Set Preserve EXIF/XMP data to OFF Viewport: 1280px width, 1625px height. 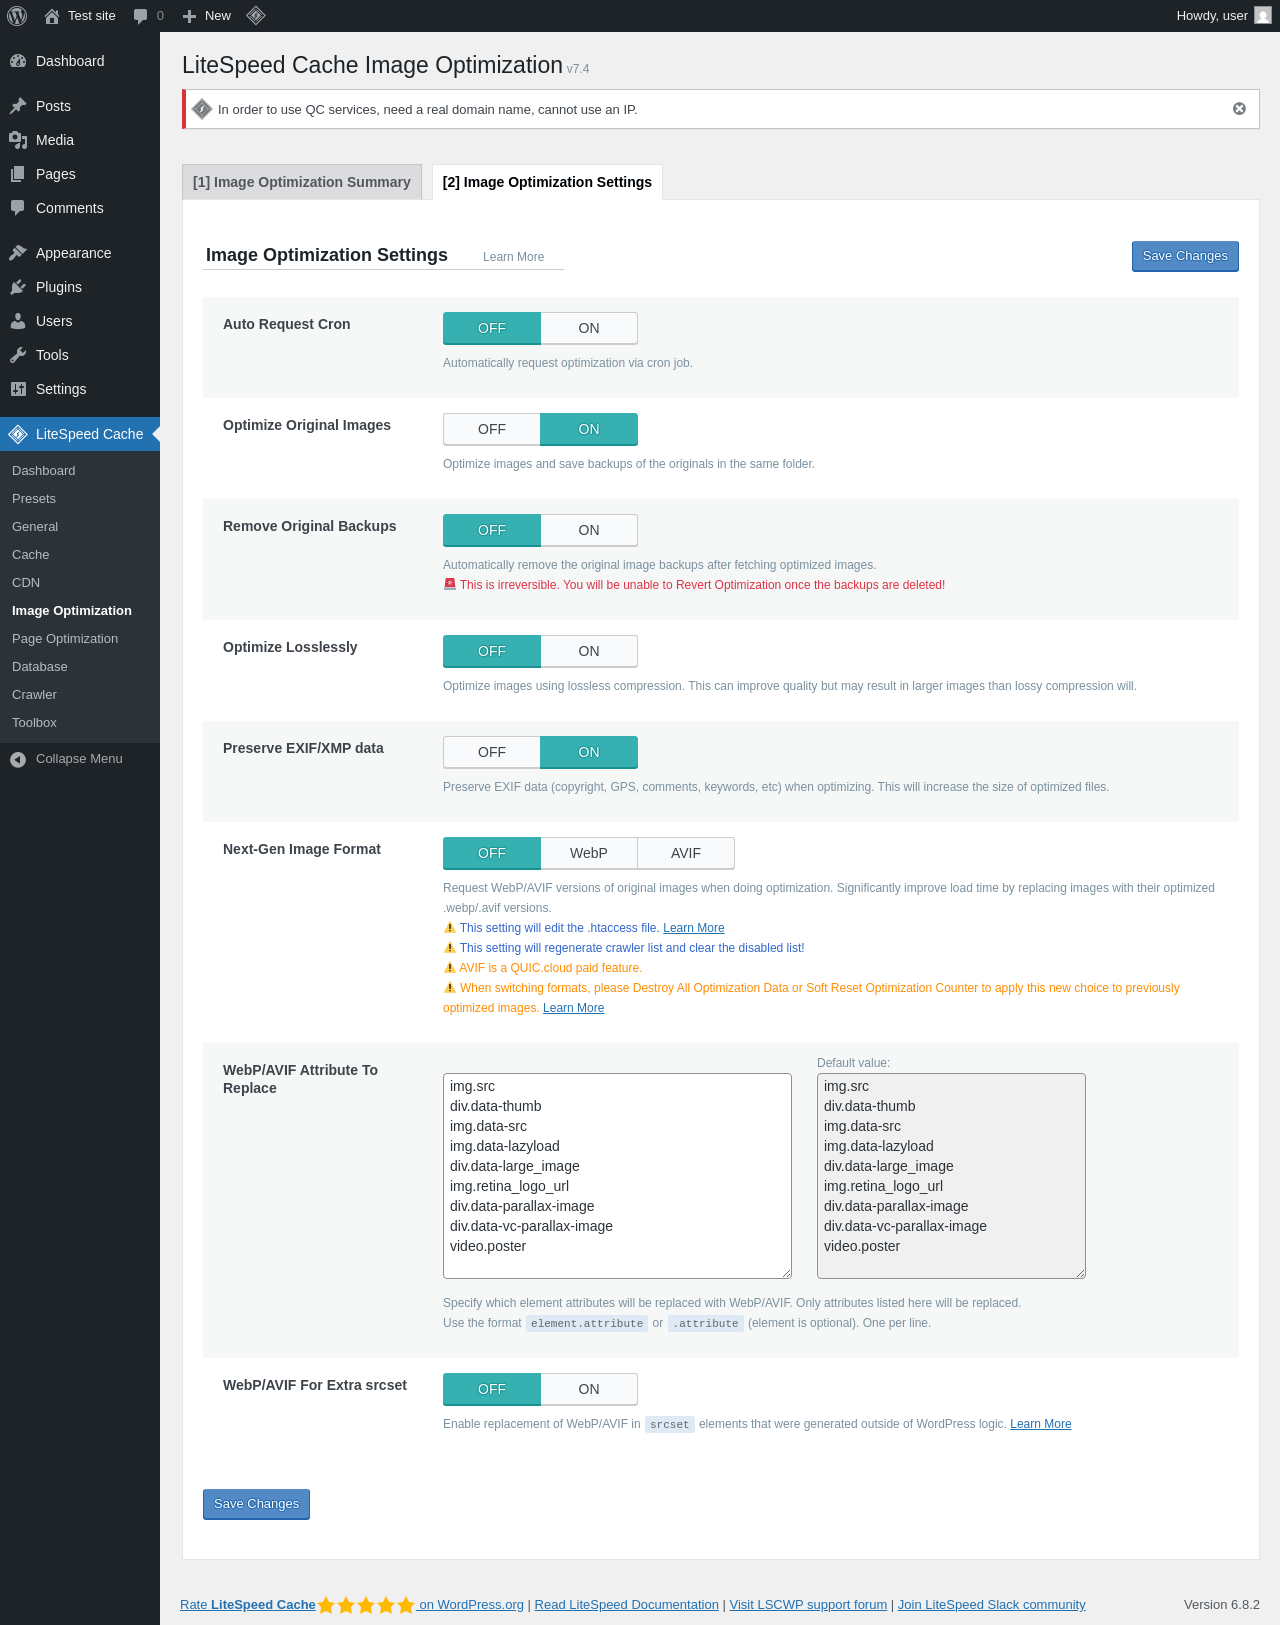click(492, 752)
